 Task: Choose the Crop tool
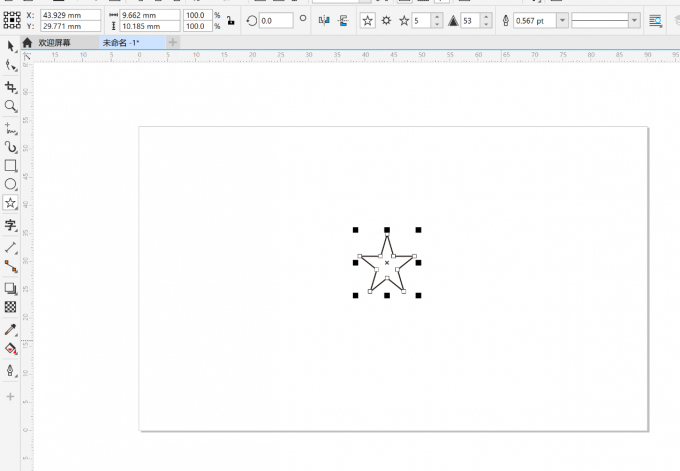coord(11,86)
